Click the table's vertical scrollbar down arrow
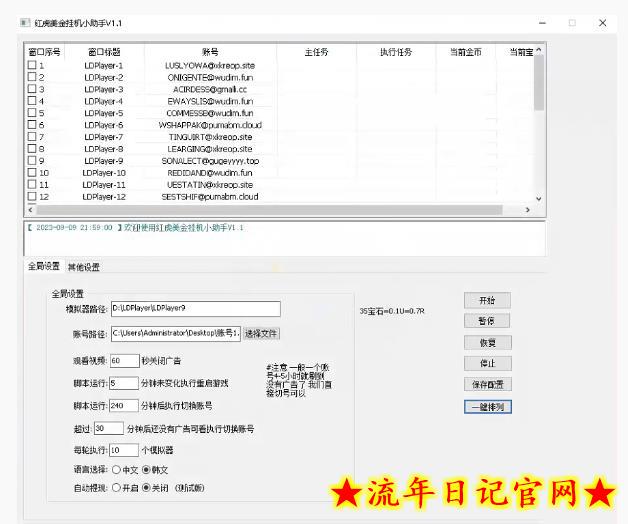 539,199
